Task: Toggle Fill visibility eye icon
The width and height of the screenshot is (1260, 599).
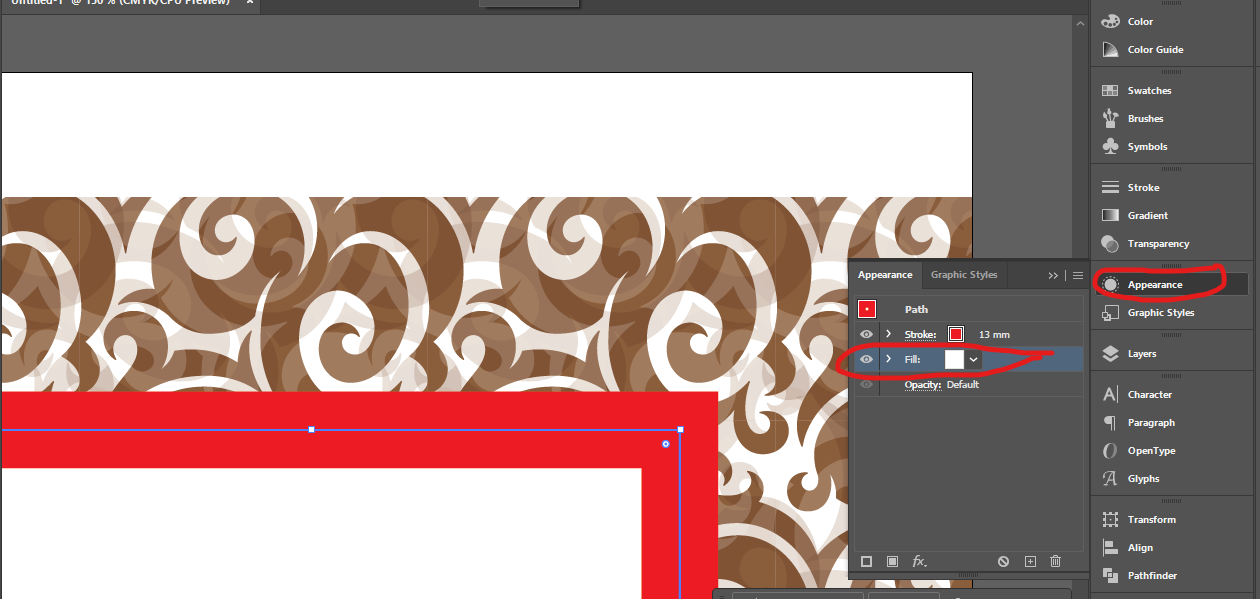Action: (867, 359)
